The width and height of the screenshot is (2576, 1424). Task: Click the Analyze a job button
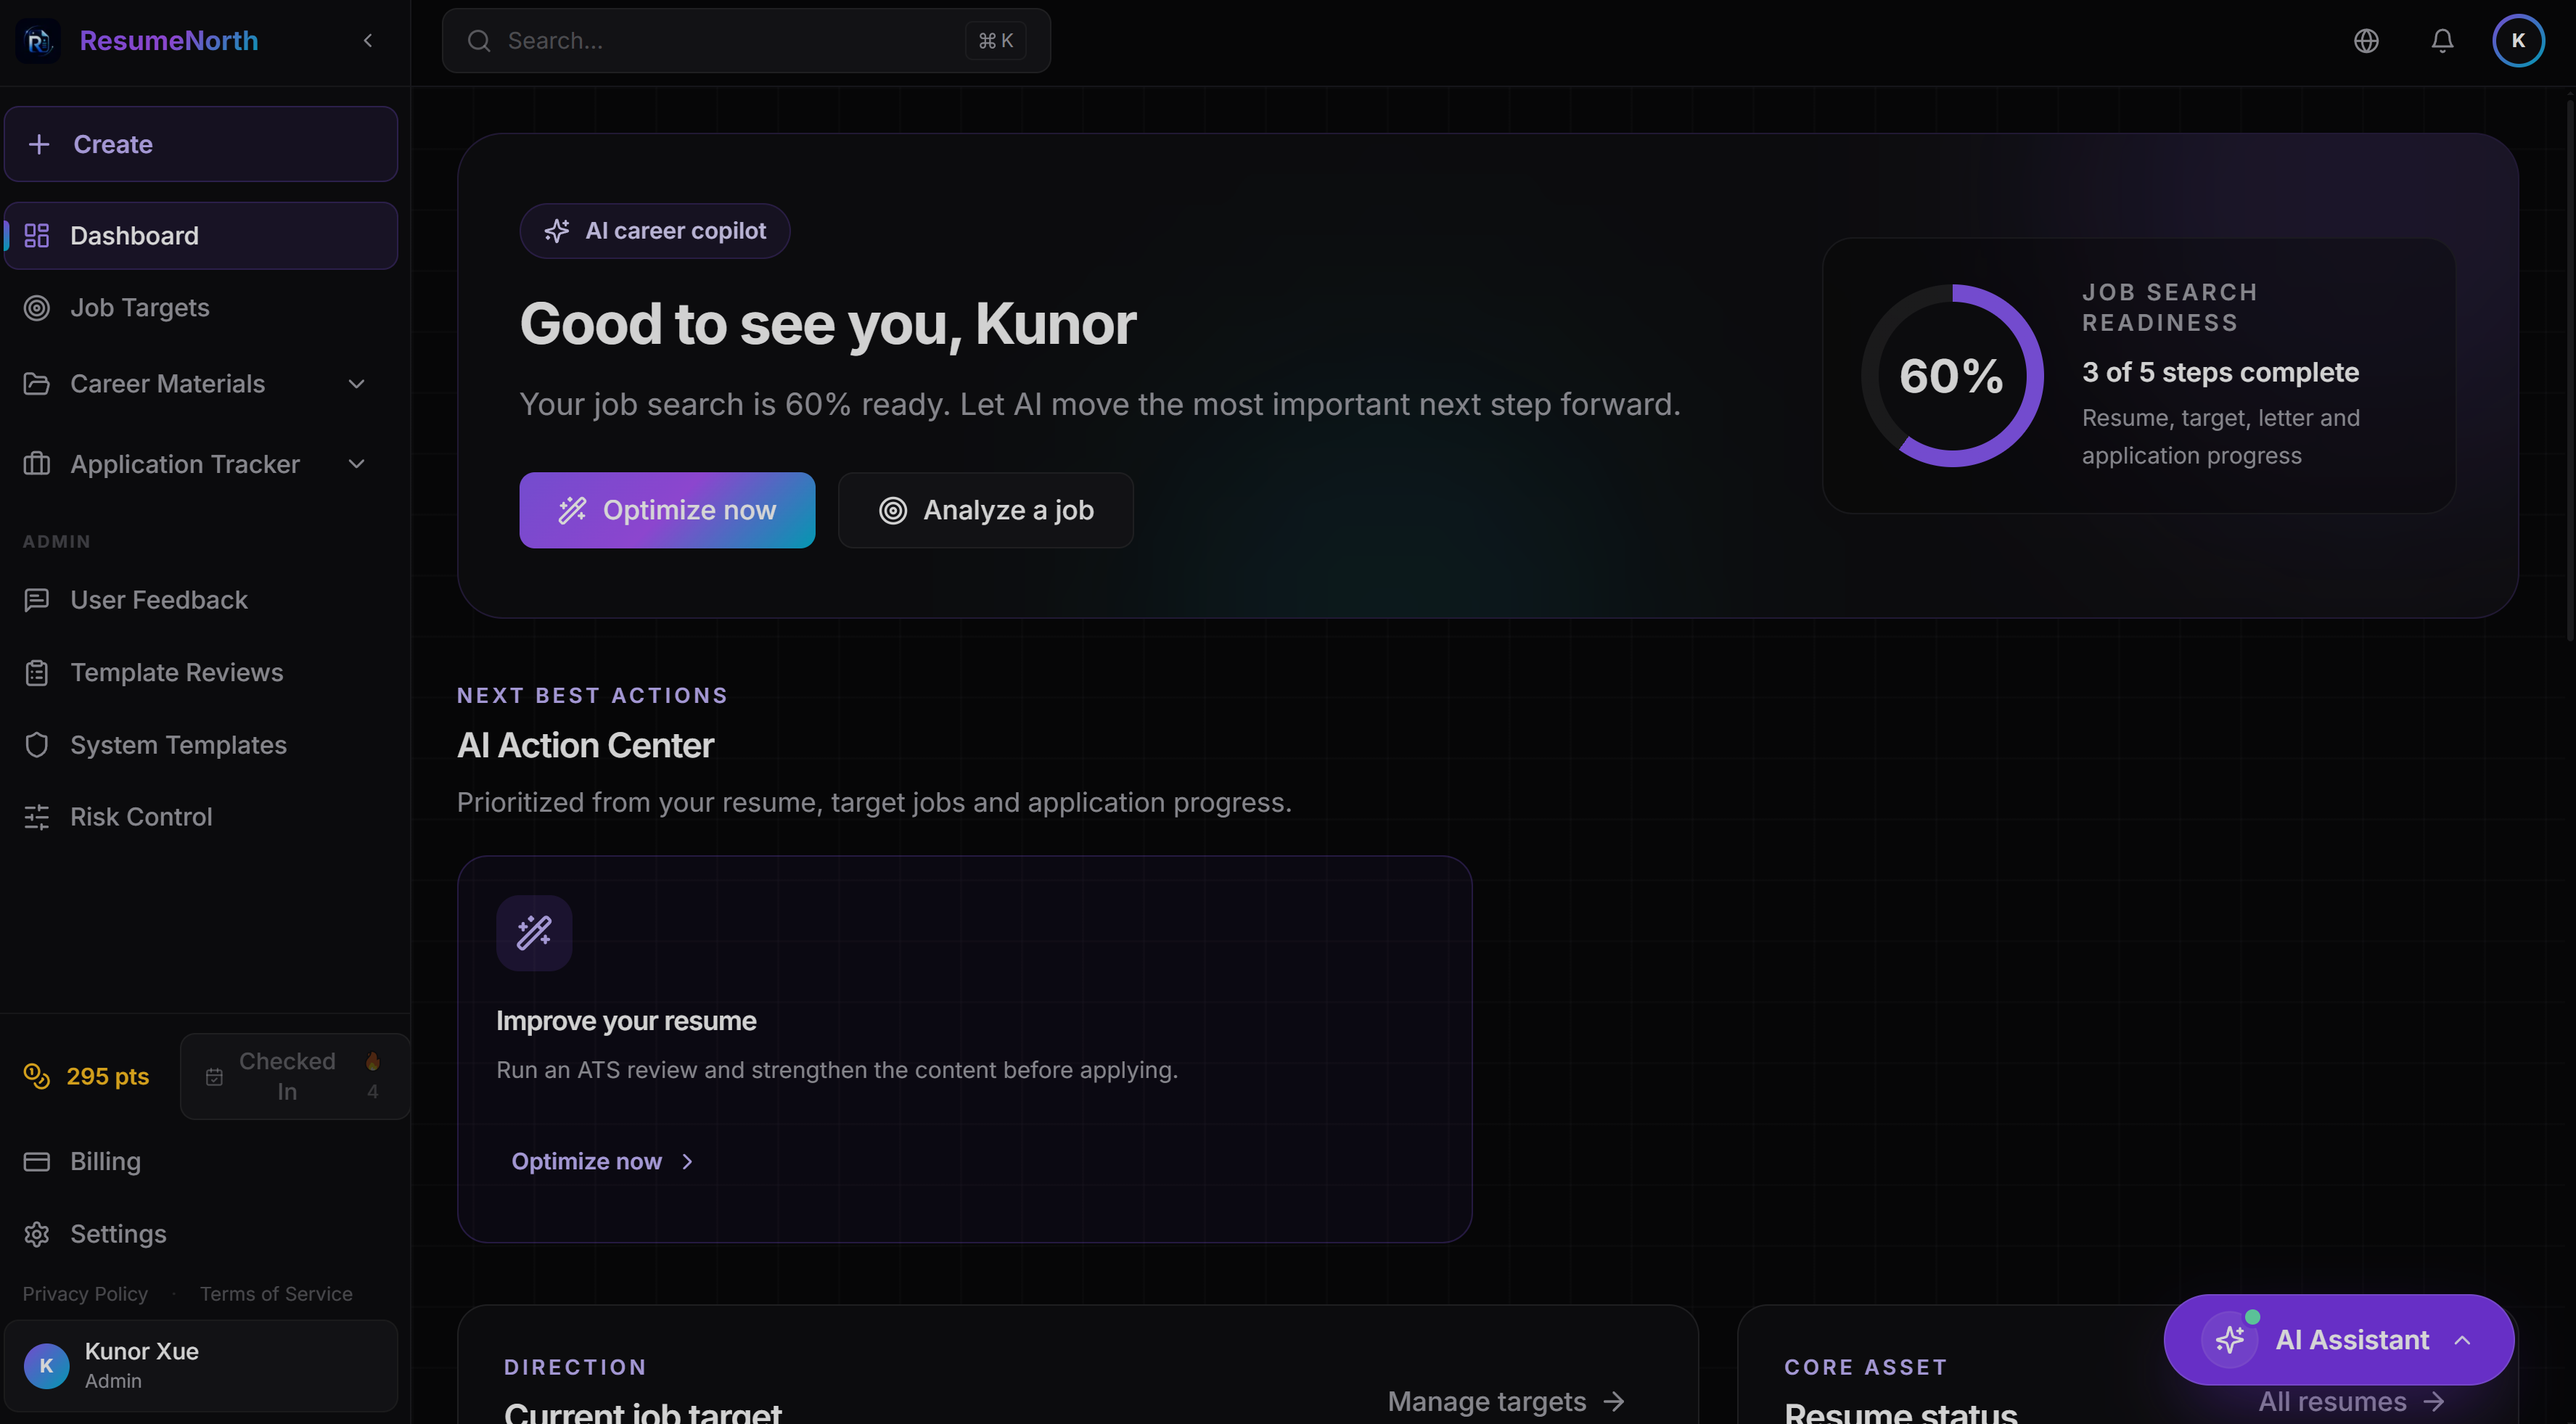pos(985,510)
